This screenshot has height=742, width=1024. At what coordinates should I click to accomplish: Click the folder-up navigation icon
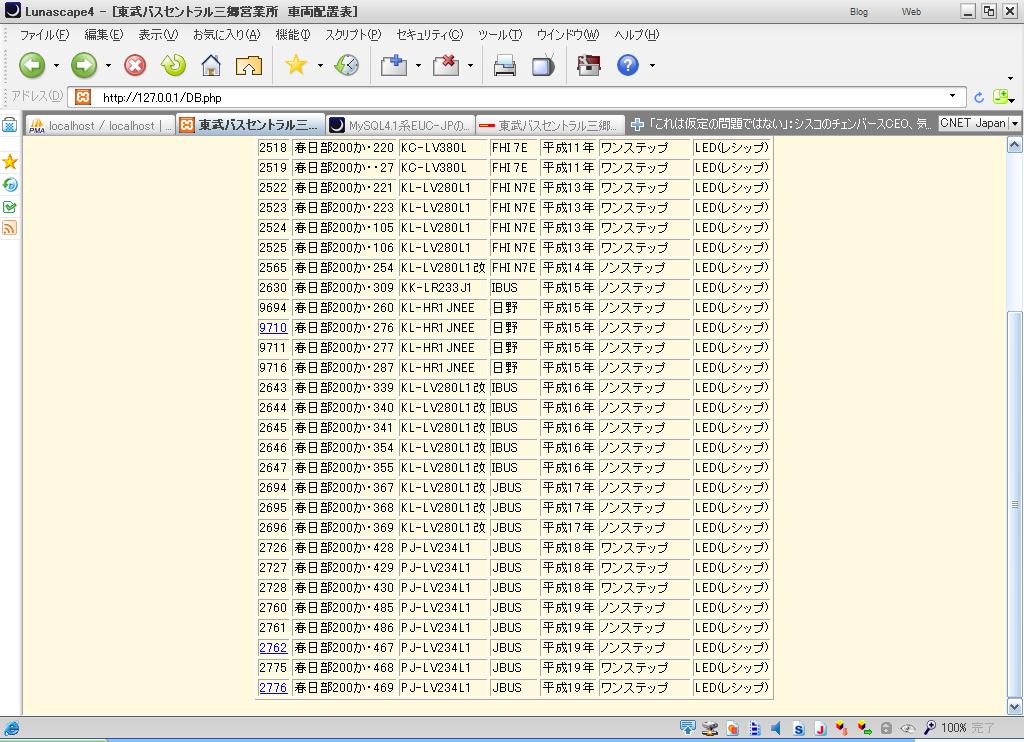[248, 65]
